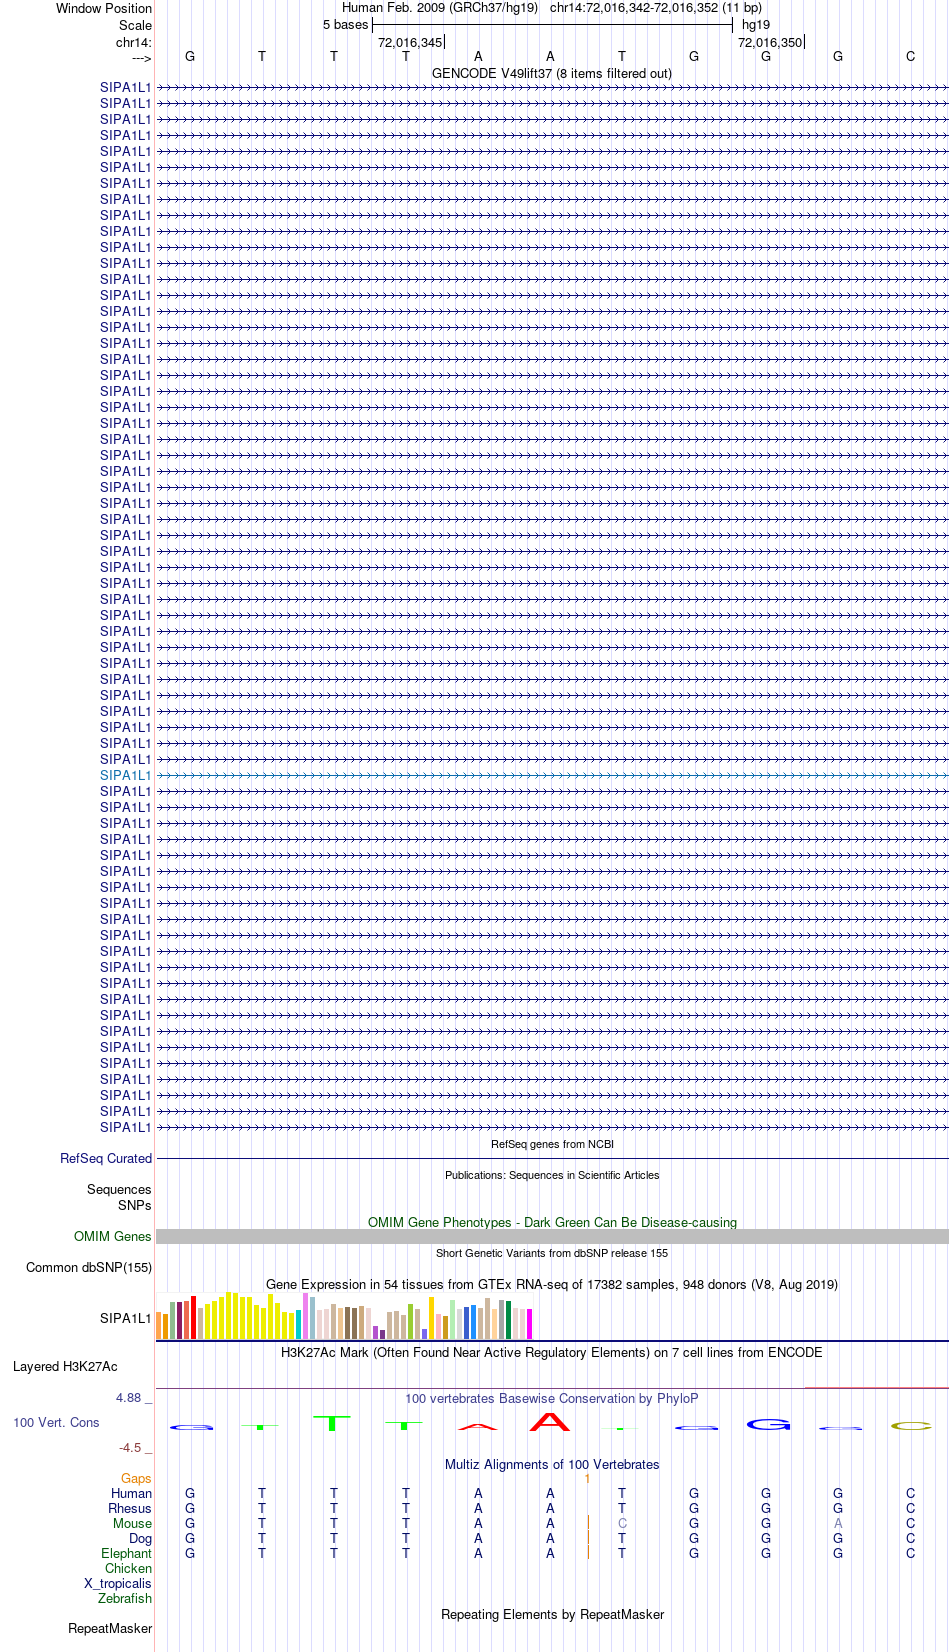The width and height of the screenshot is (950, 1652).
Task: Open '100 vertebrates Basewise Conservation by PhyloP' title
Action: tap(552, 1398)
